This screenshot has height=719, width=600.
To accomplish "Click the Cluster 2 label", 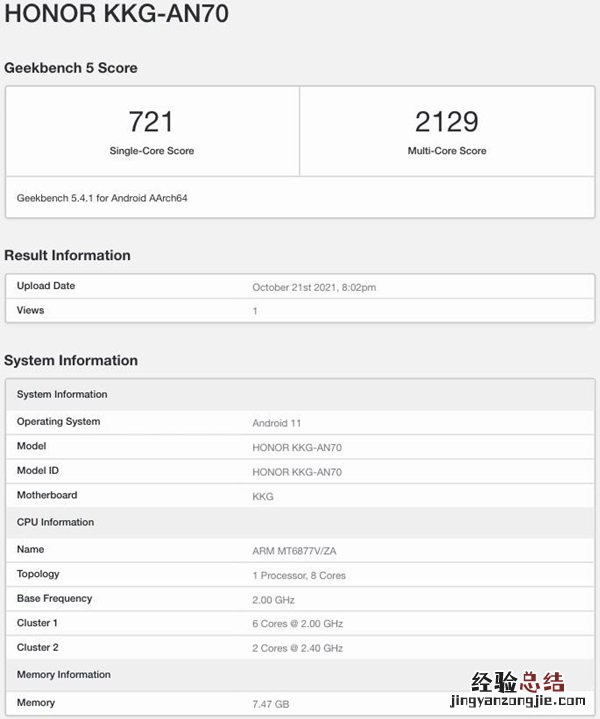I will coord(38,647).
